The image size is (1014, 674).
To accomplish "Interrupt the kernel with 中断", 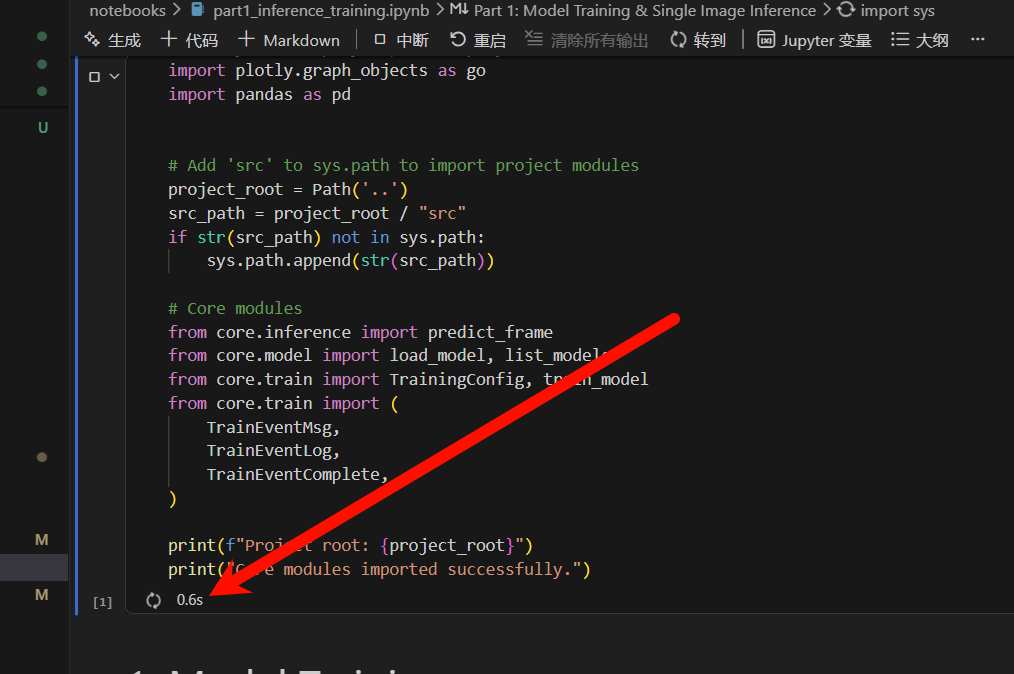I will tap(402, 40).
